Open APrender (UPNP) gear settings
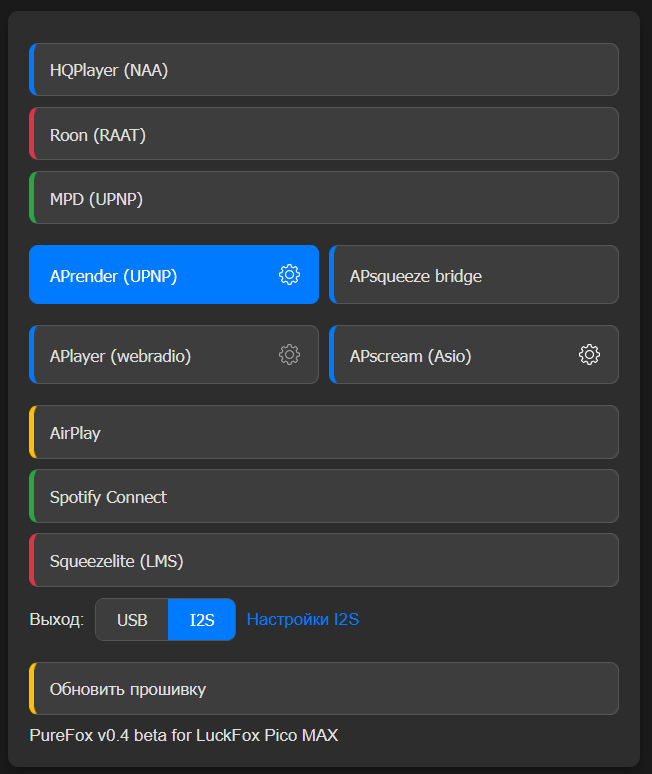The height and width of the screenshot is (774, 652). 289,275
